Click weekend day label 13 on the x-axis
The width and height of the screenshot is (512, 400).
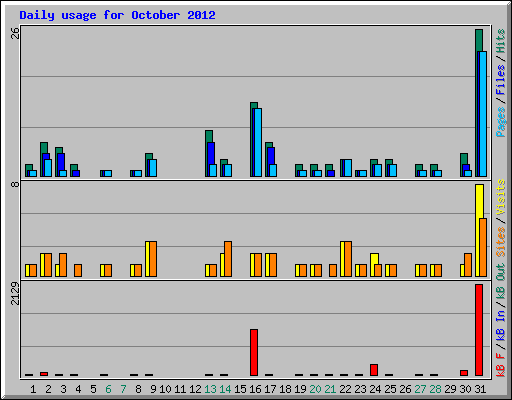[210, 389]
